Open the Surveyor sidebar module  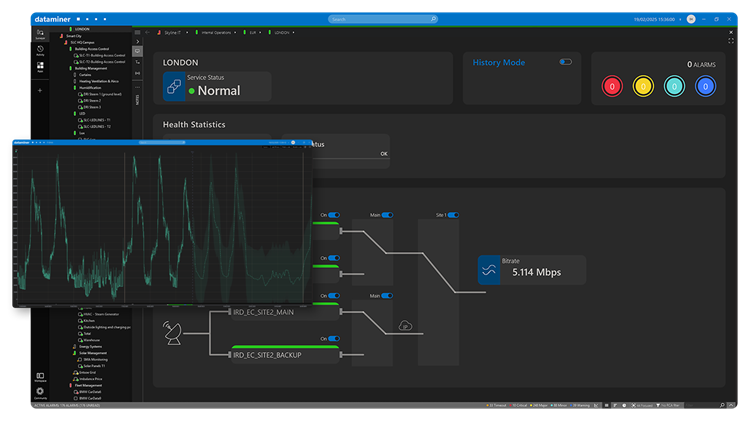(40, 34)
